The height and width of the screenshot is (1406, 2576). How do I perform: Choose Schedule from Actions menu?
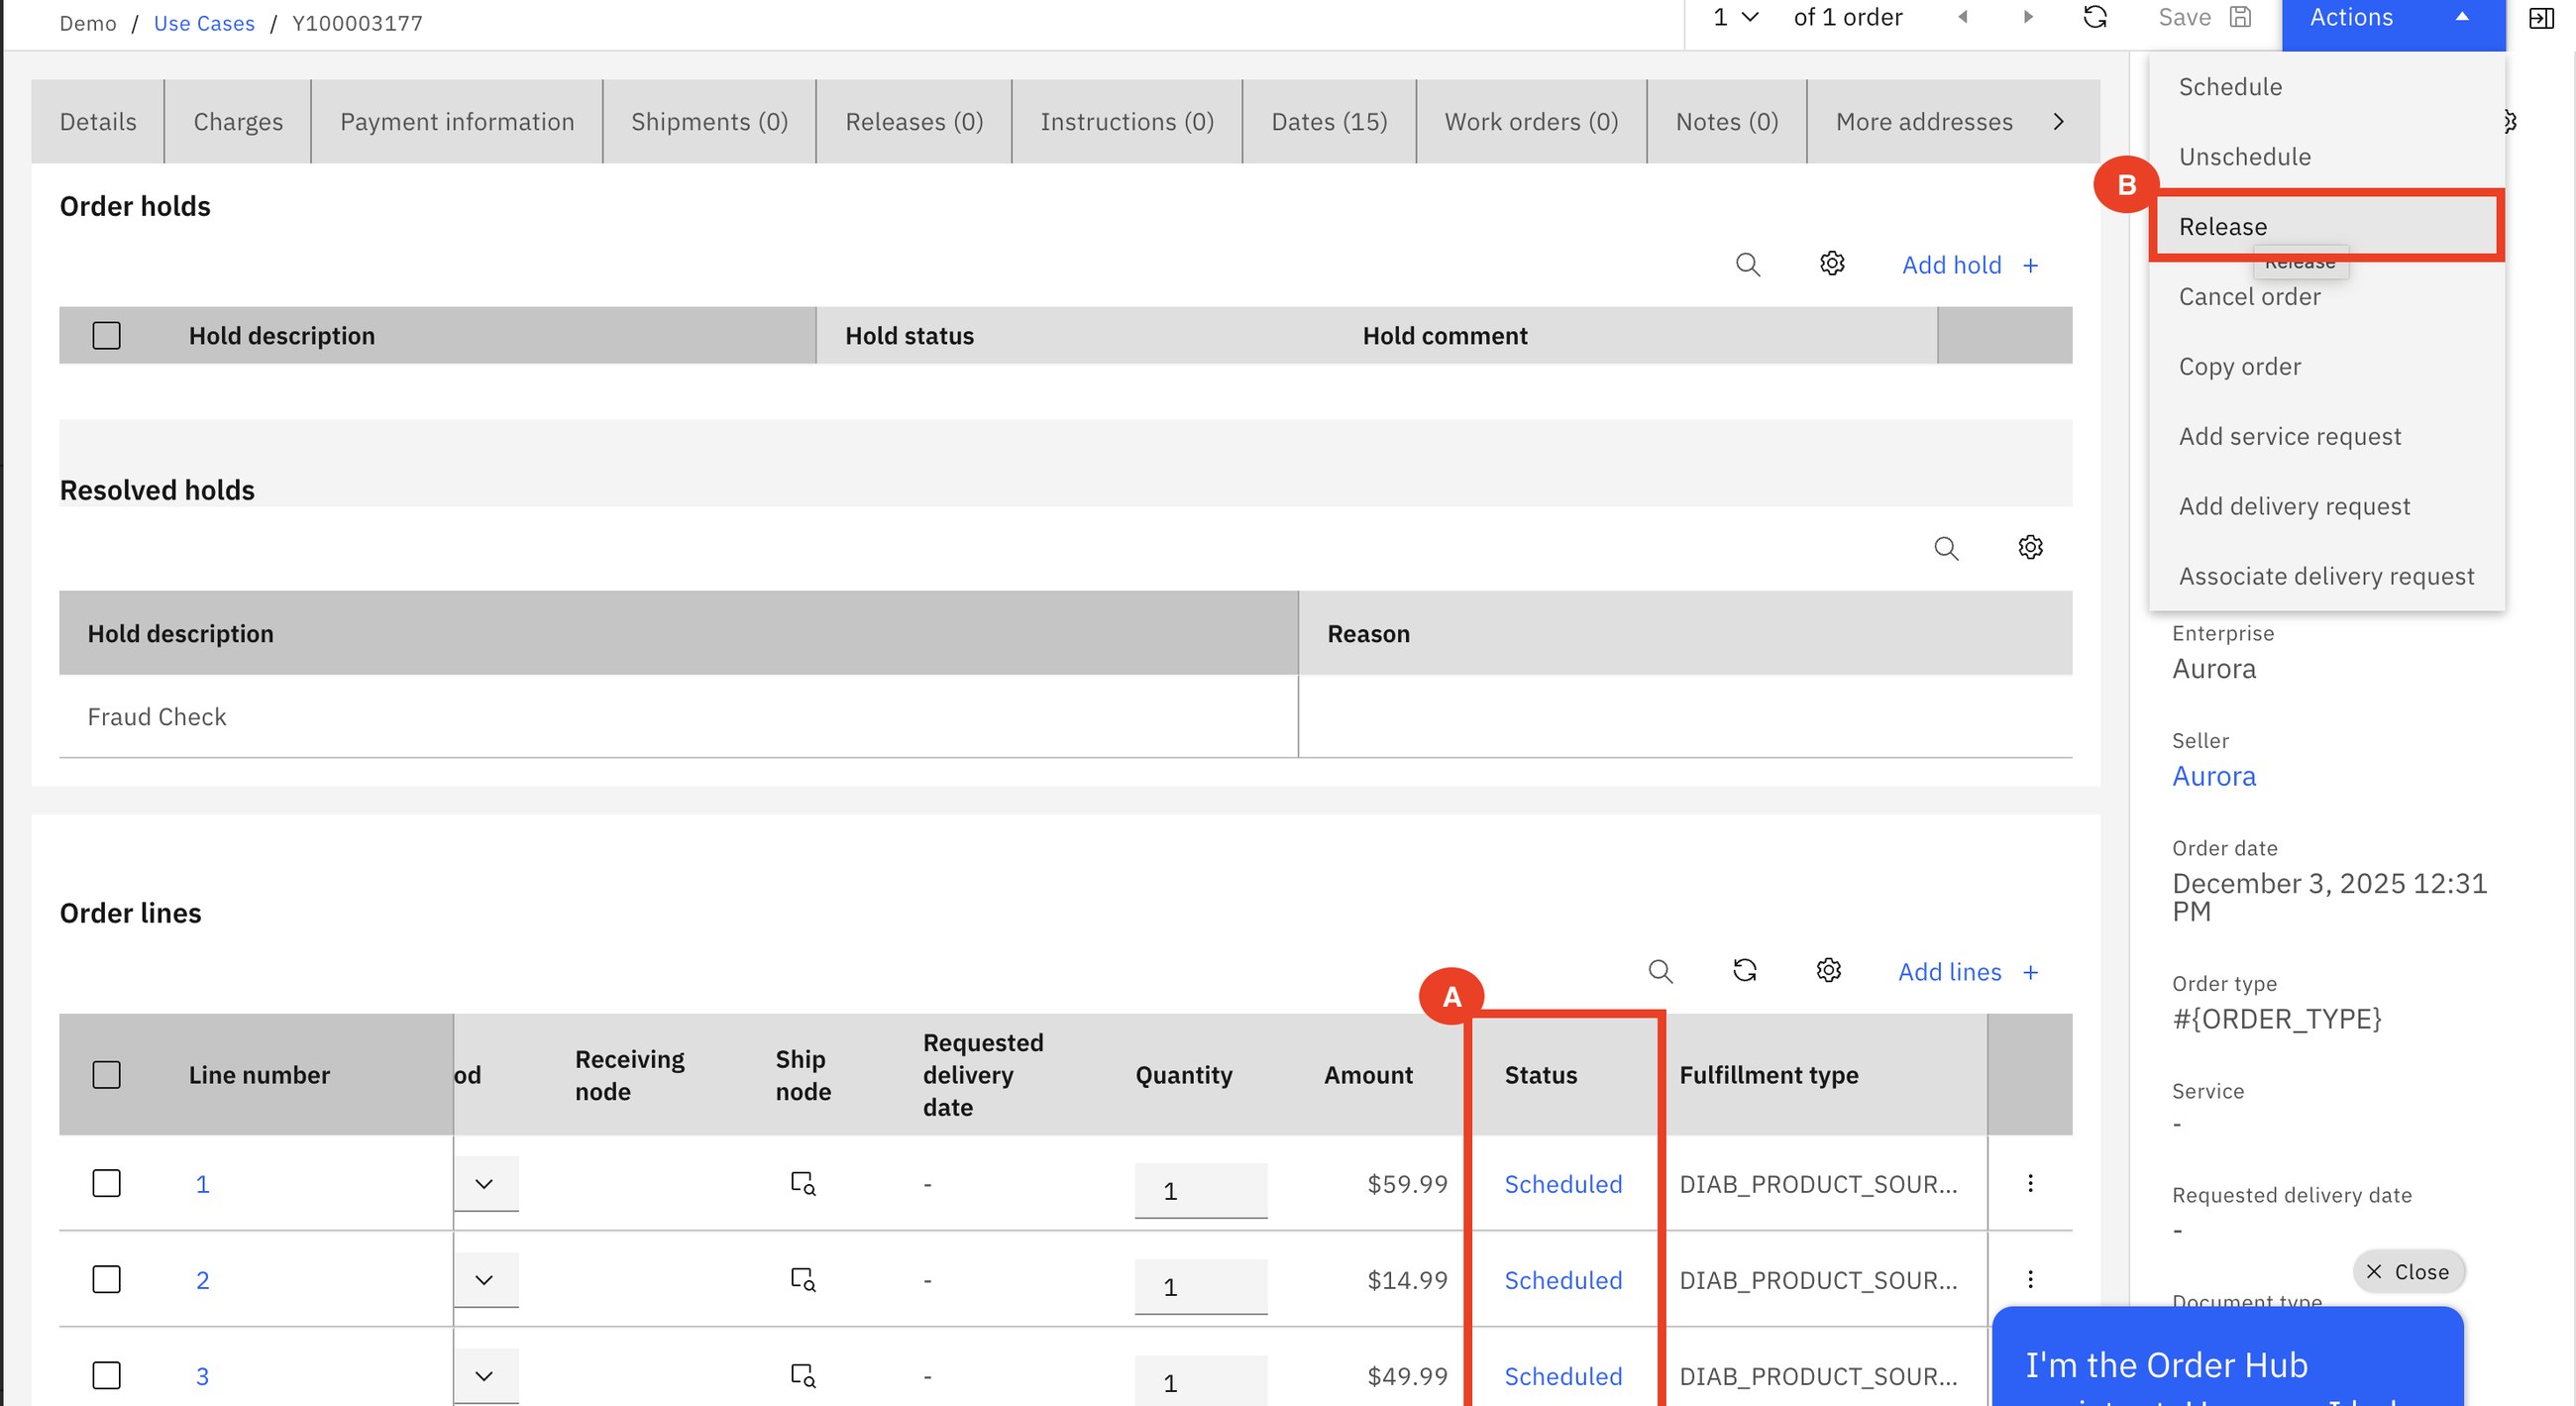[x=2326, y=87]
